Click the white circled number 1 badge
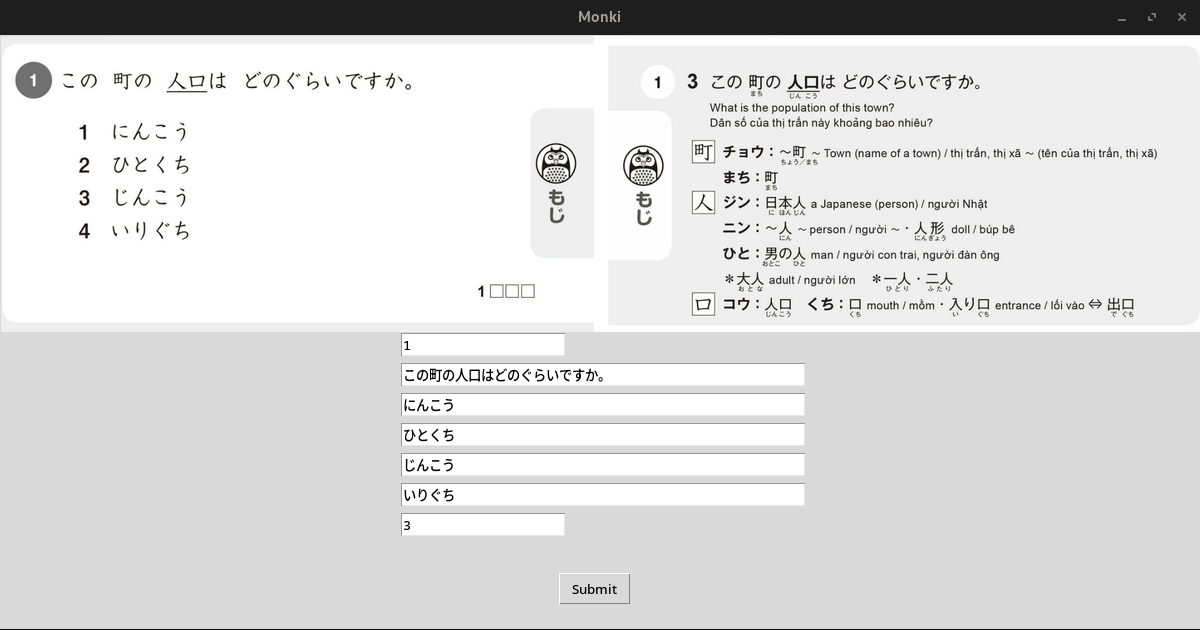This screenshot has height=630, width=1200. point(657,82)
